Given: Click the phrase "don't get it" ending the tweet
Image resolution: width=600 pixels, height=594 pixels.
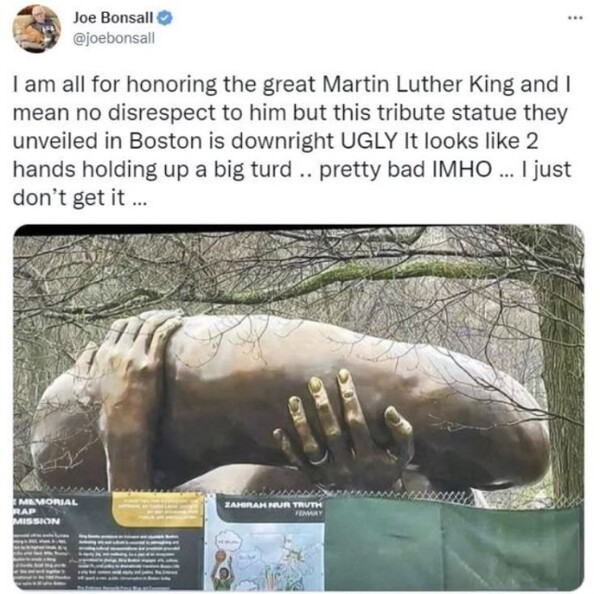Looking at the screenshot, I should point(69,197).
